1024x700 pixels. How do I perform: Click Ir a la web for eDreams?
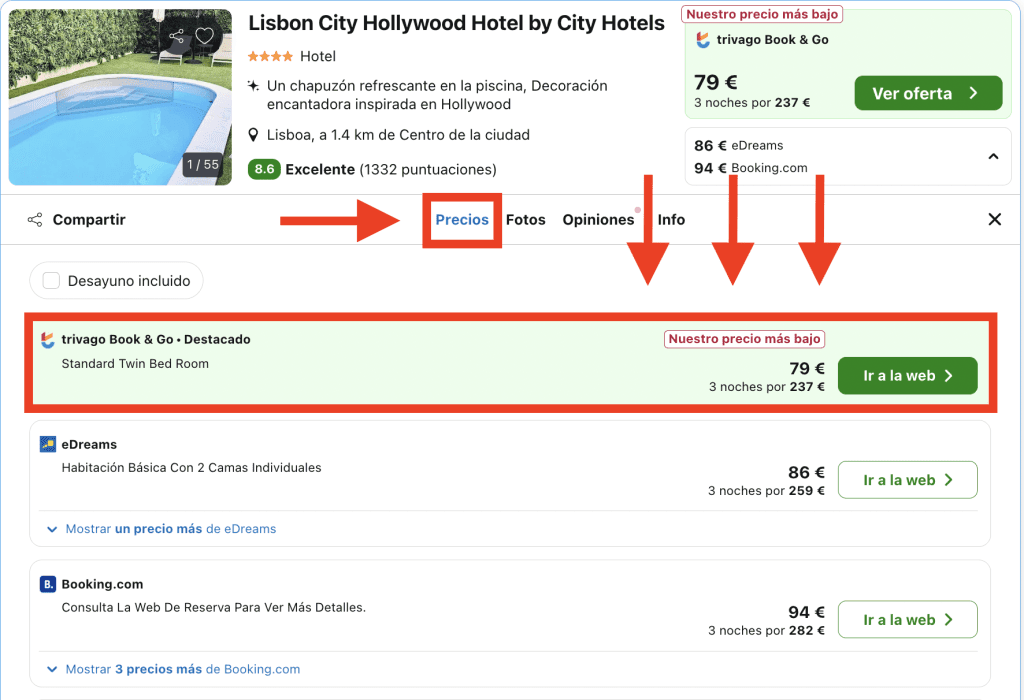pyautogui.click(x=907, y=480)
